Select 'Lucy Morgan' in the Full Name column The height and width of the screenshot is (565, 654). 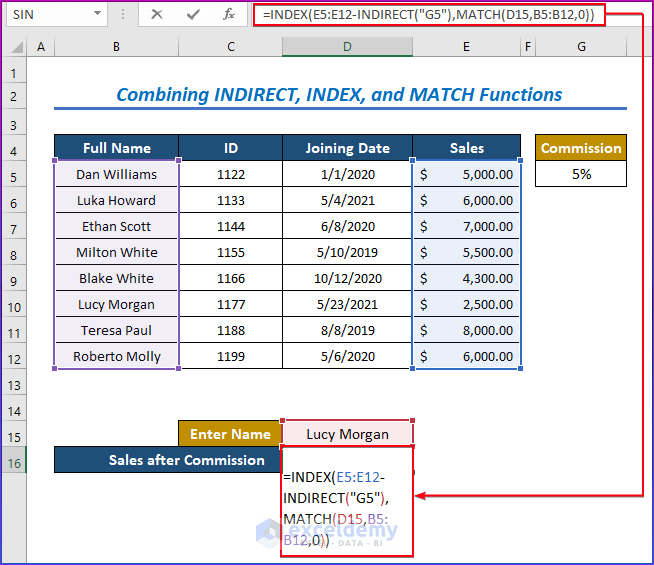pos(116,304)
